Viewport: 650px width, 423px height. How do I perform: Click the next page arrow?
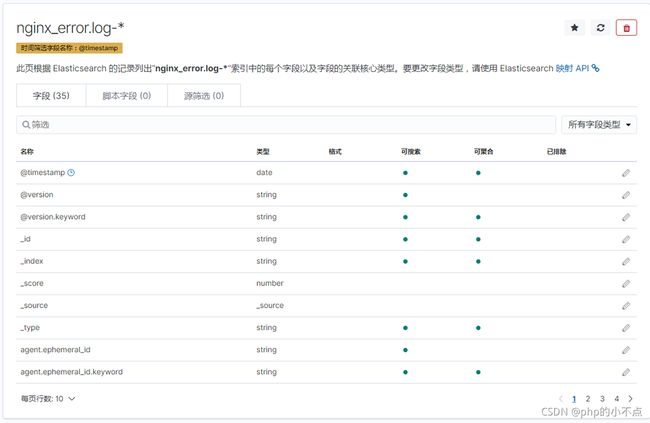coord(631,399)
